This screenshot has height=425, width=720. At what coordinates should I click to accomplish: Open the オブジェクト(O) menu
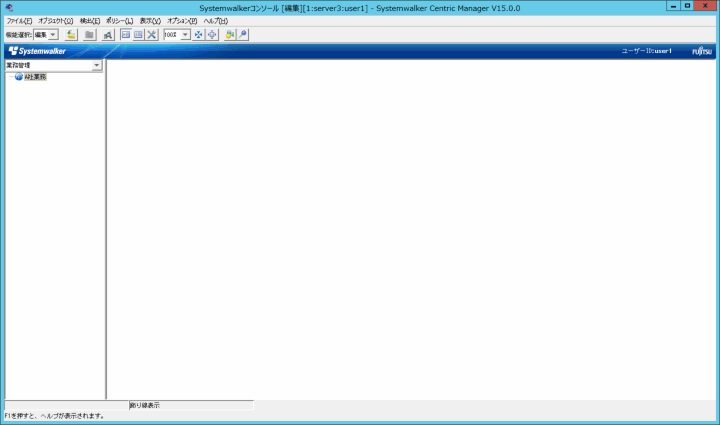[56, 21]
